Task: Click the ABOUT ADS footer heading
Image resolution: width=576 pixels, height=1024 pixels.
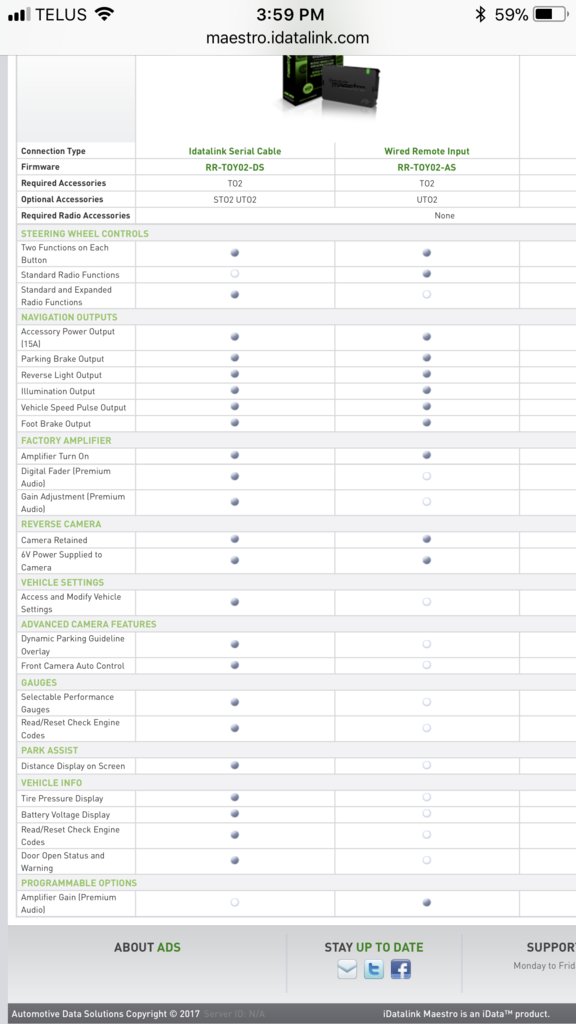Action: tap(148, 947)
